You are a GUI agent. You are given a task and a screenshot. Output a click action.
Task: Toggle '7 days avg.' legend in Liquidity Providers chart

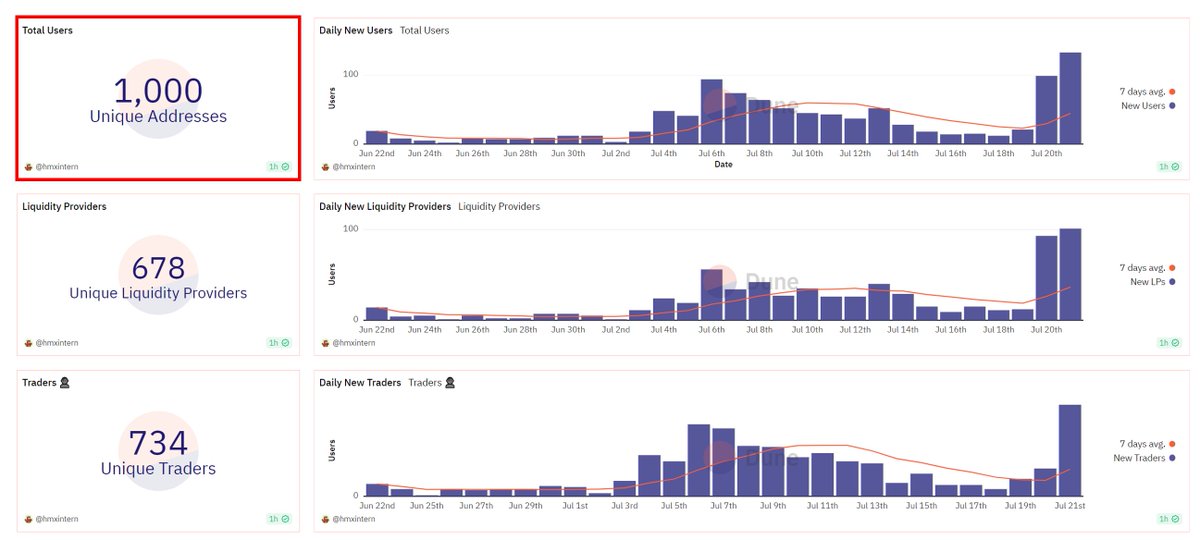[1147, 268]
